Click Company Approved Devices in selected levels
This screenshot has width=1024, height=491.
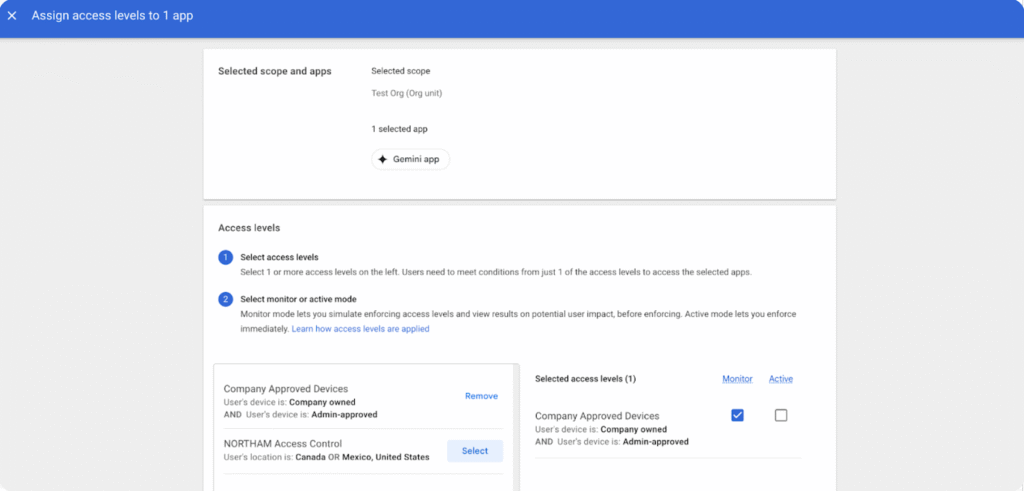coord(597,416)
